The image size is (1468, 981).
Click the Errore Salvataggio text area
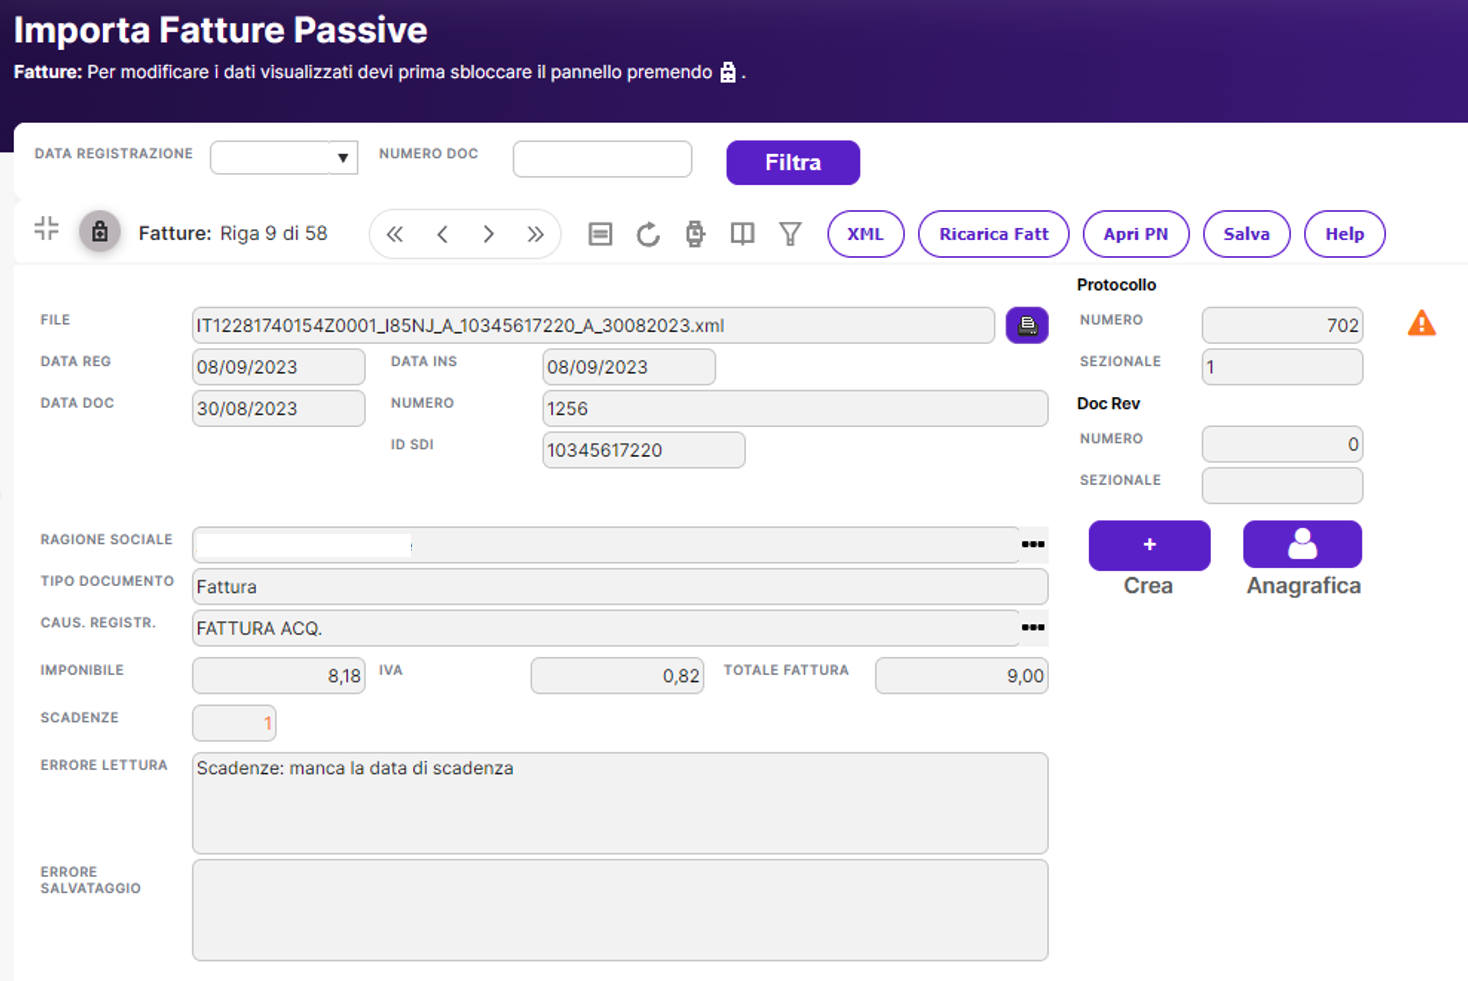tap(620, 910)
